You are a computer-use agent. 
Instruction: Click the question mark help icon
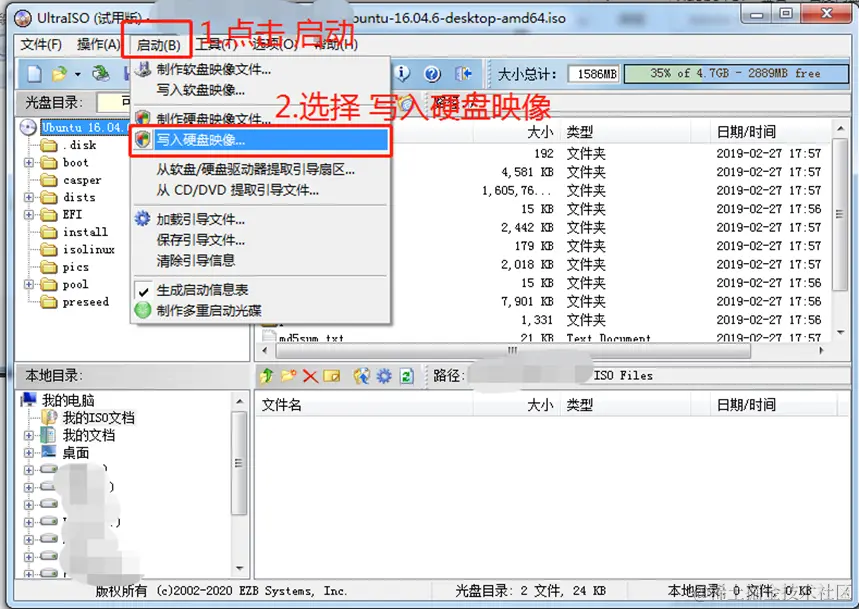[433, 73]
